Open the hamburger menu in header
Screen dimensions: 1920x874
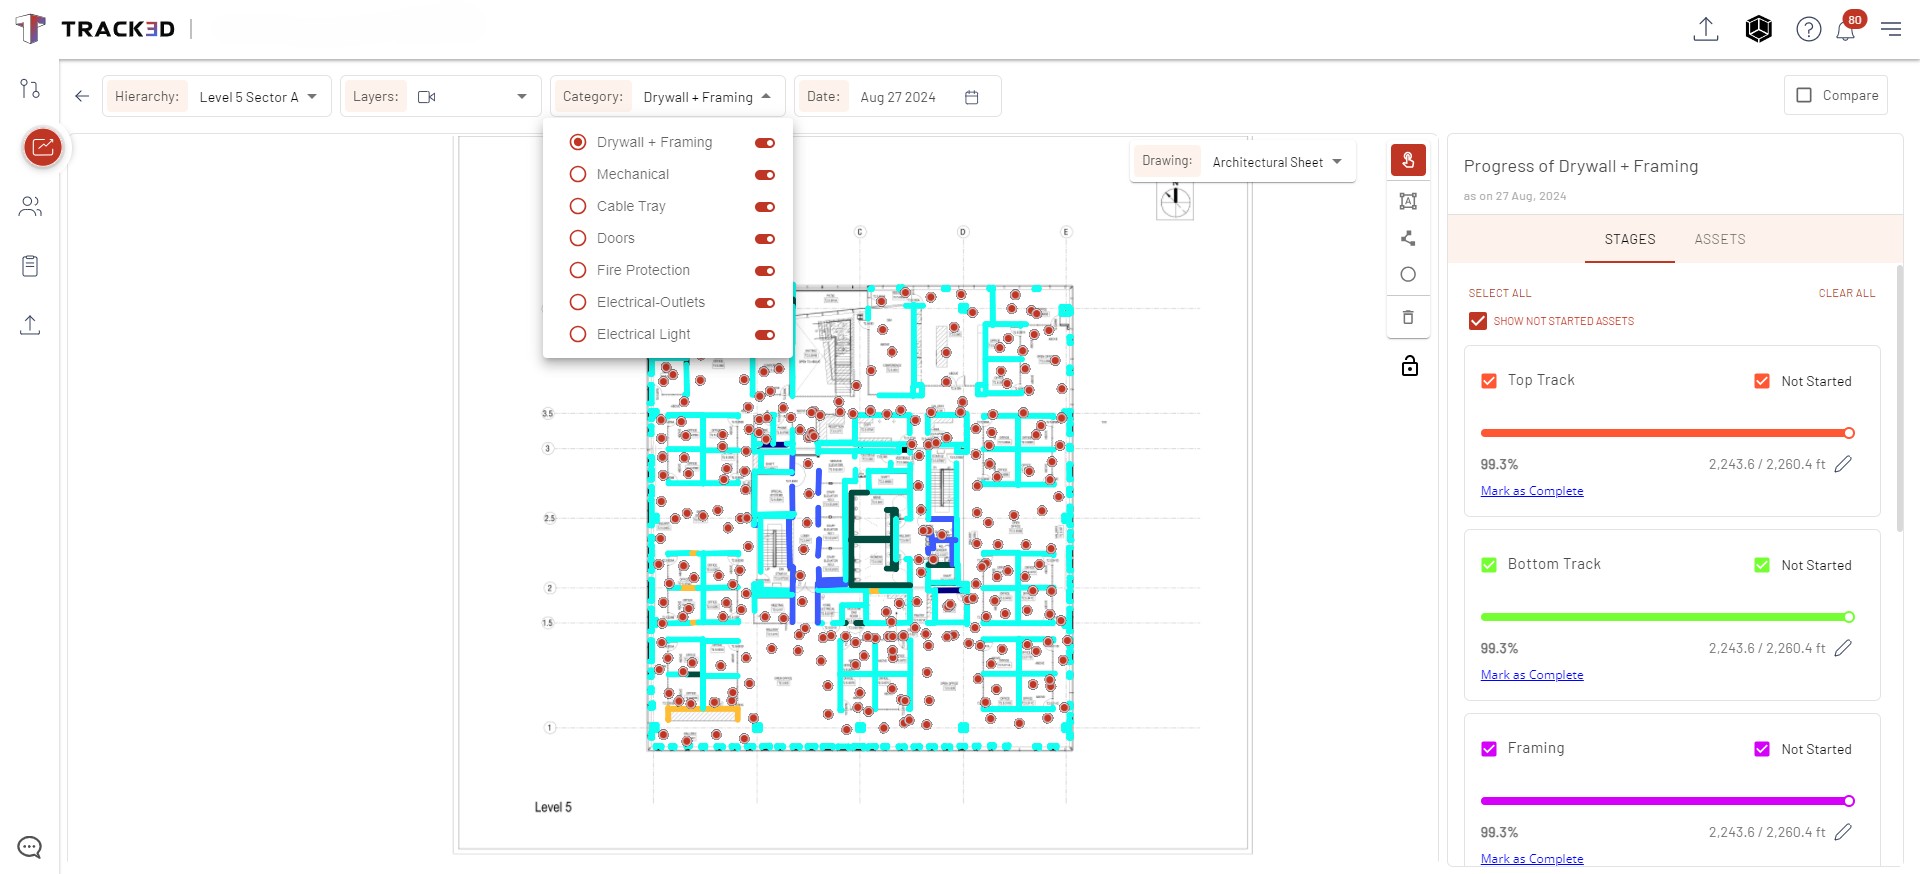tap(1891, 29)
